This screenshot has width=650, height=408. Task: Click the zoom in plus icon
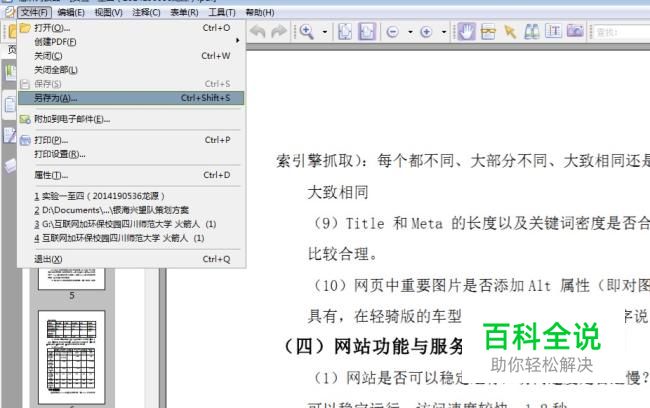coord(426,32)
